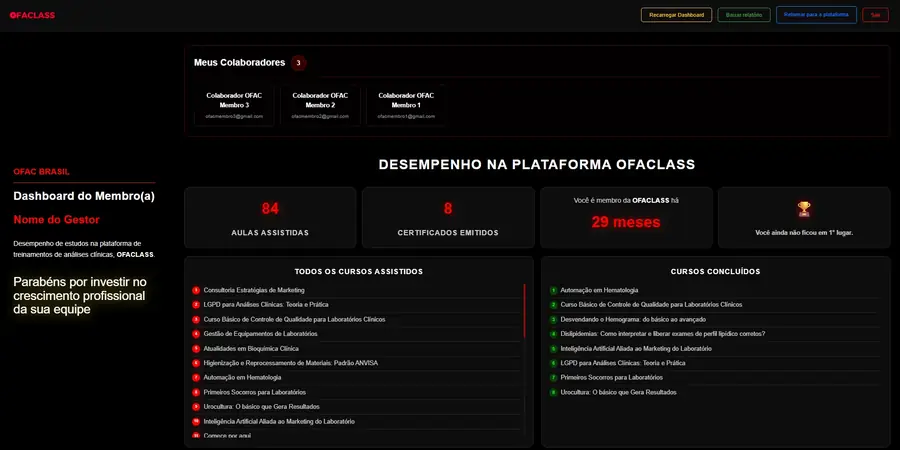Click green badge beside Urocultura completed
Viewport: 900px width, 450px height.
pos(553,393)
